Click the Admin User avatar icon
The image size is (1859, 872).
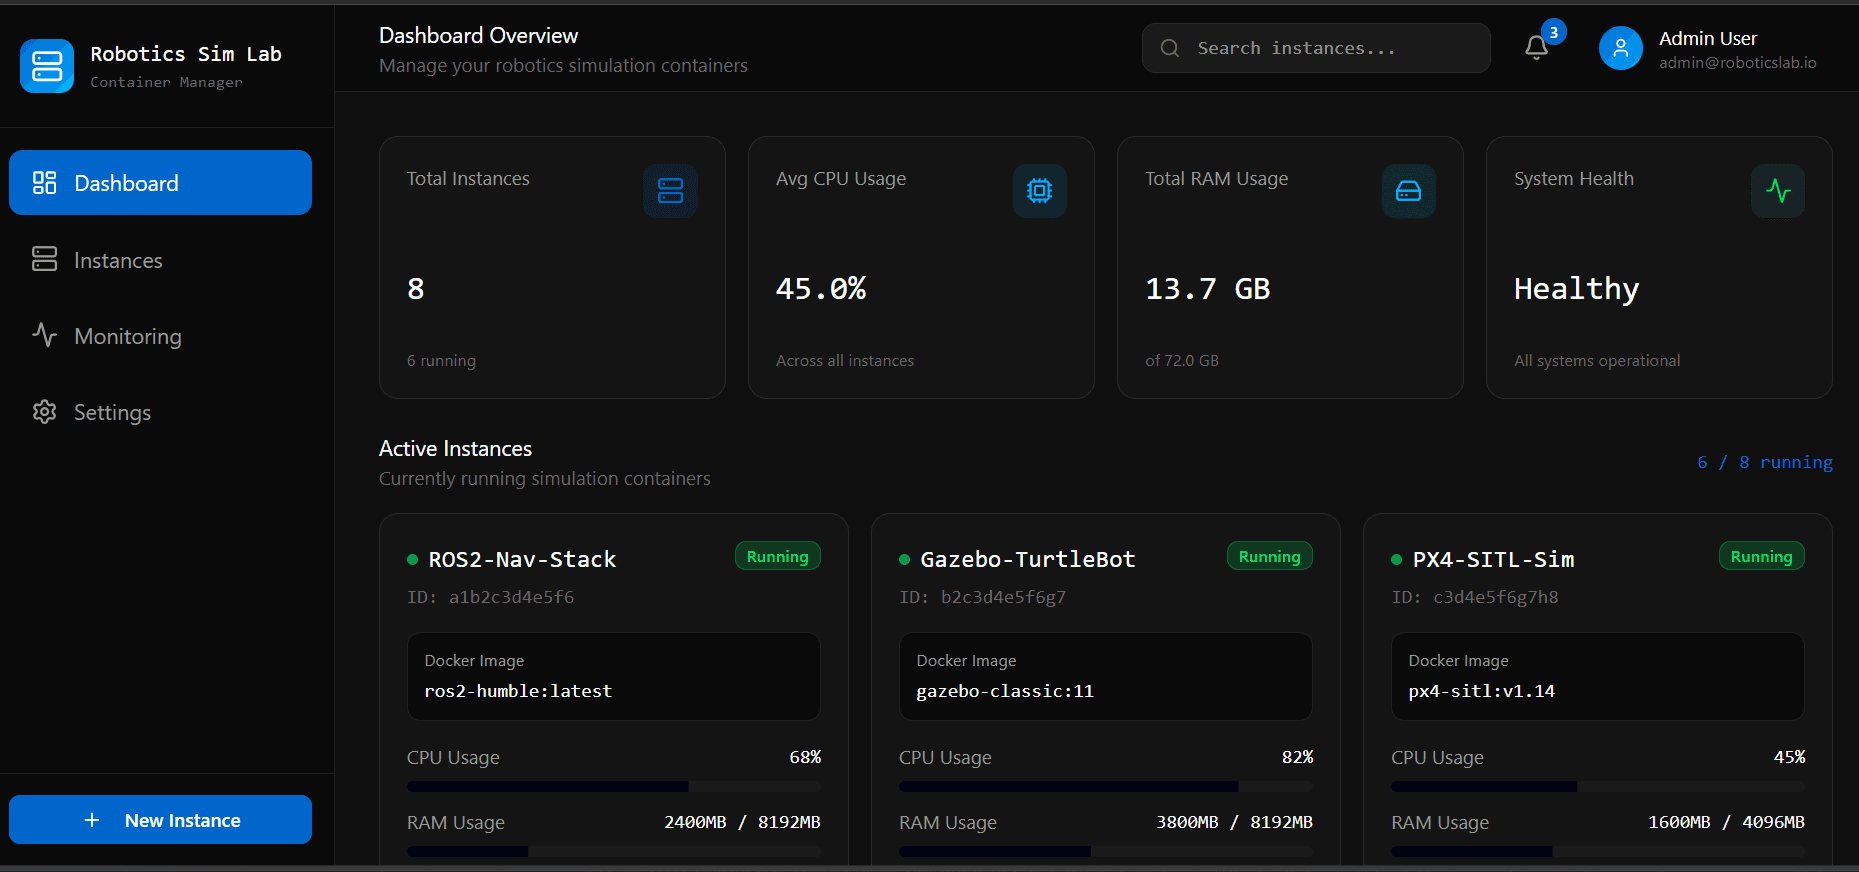[1620, 48]
